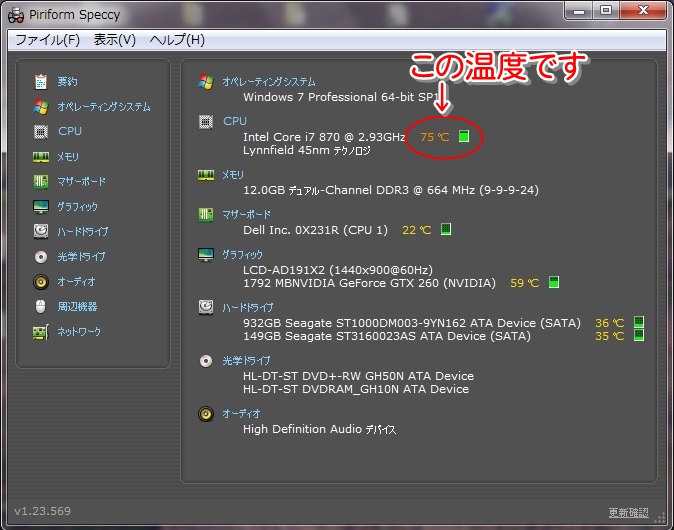Click the Windows flag icon in summary pane
The height and width of the screenshot is (530, 674).
pos(206,82)
